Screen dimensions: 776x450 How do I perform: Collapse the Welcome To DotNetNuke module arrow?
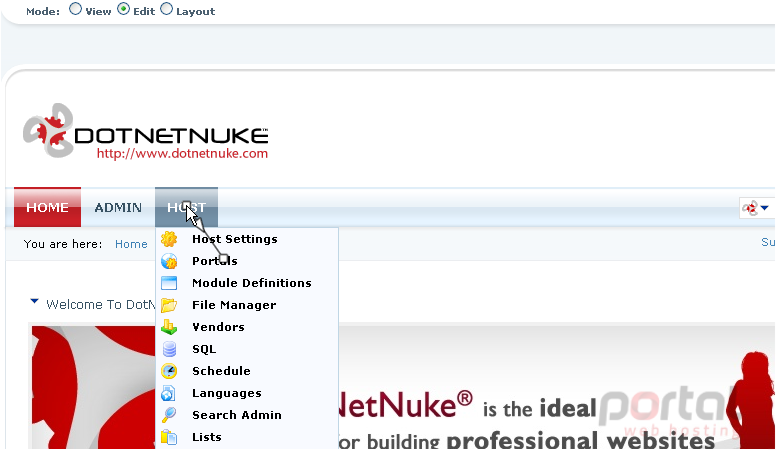pyautogui.click(x=34, y=301)
